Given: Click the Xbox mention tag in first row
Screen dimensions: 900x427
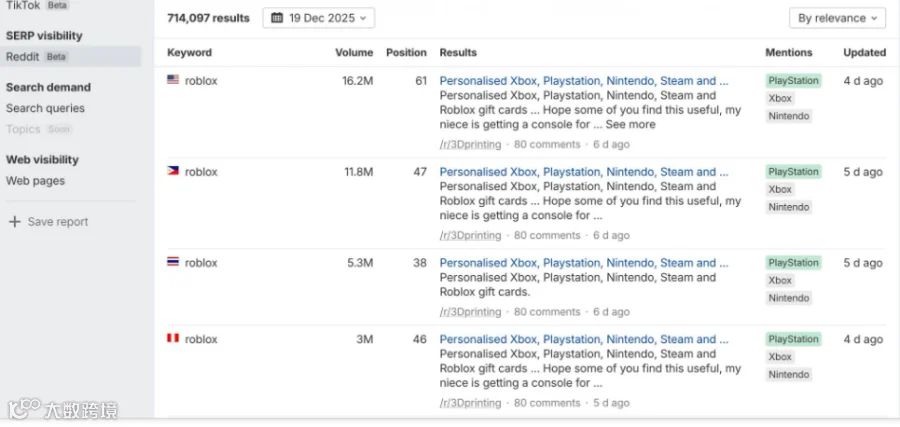Looking at the screenshot, I should pyautogui.click(x=780, y=98).
